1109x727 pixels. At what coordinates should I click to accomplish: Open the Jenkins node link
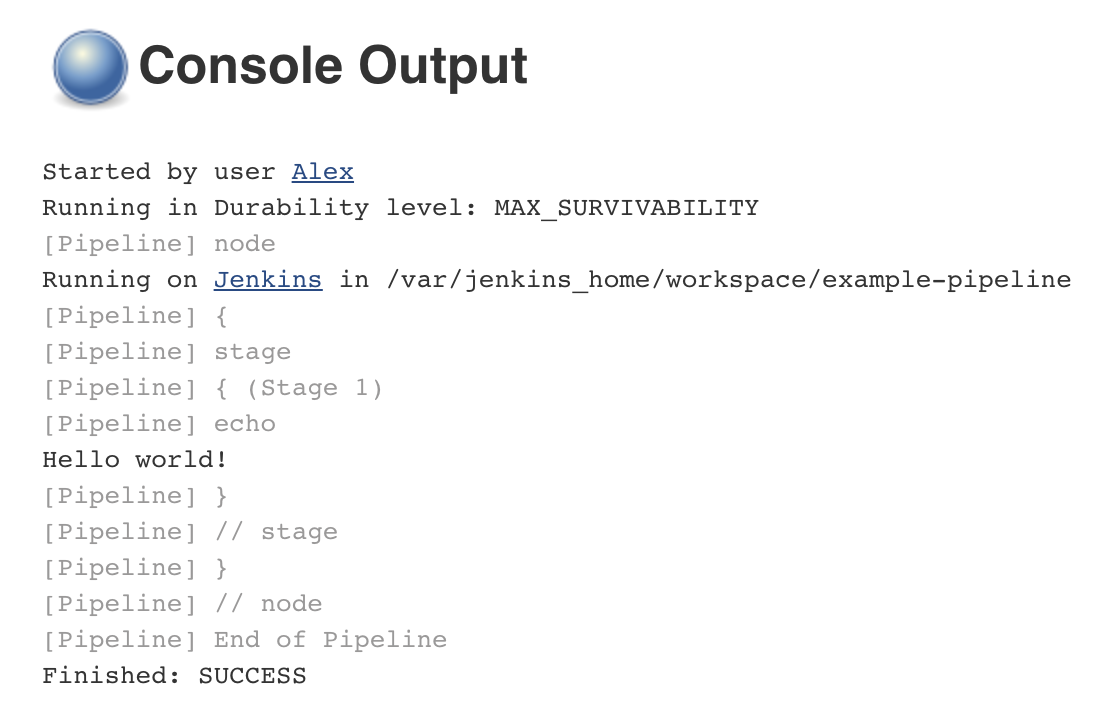pos(268,280)
